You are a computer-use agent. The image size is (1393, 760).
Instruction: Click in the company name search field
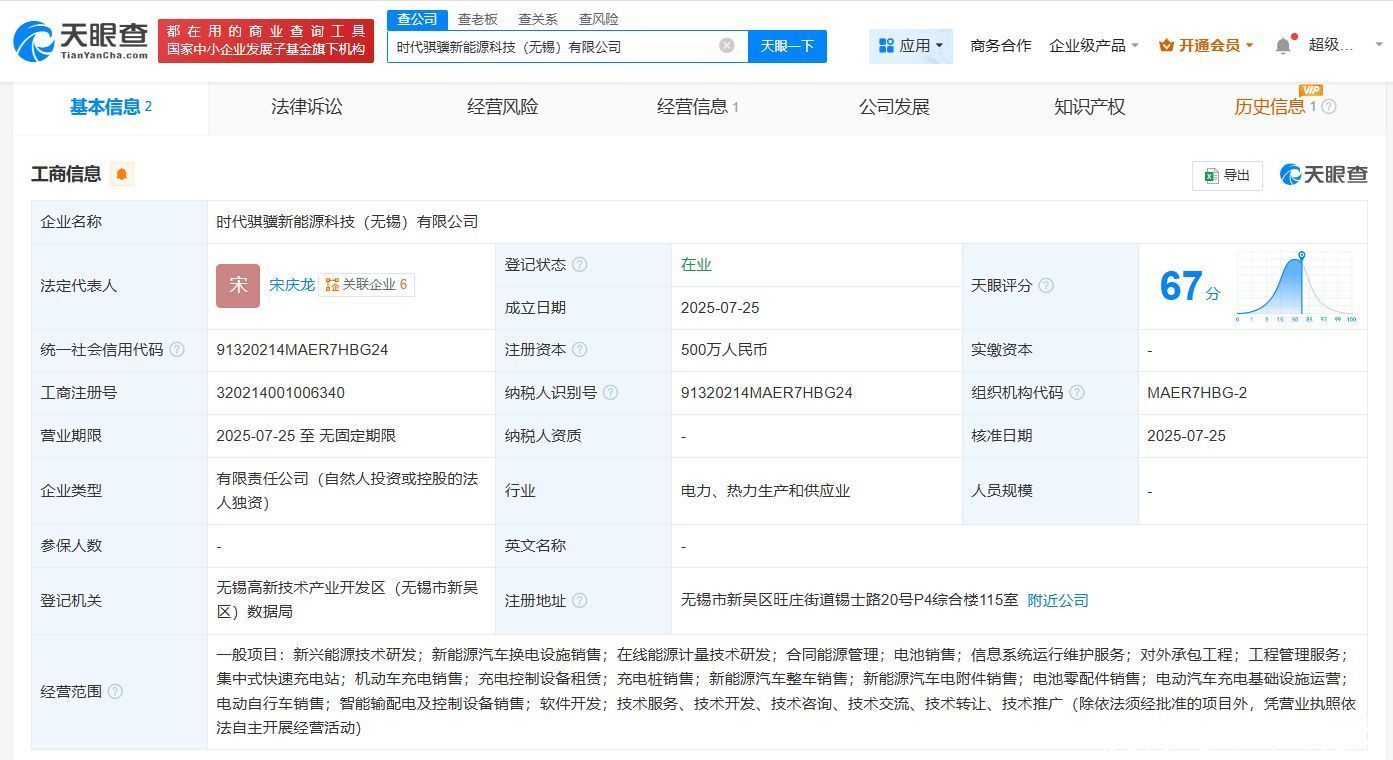point(550,46)
